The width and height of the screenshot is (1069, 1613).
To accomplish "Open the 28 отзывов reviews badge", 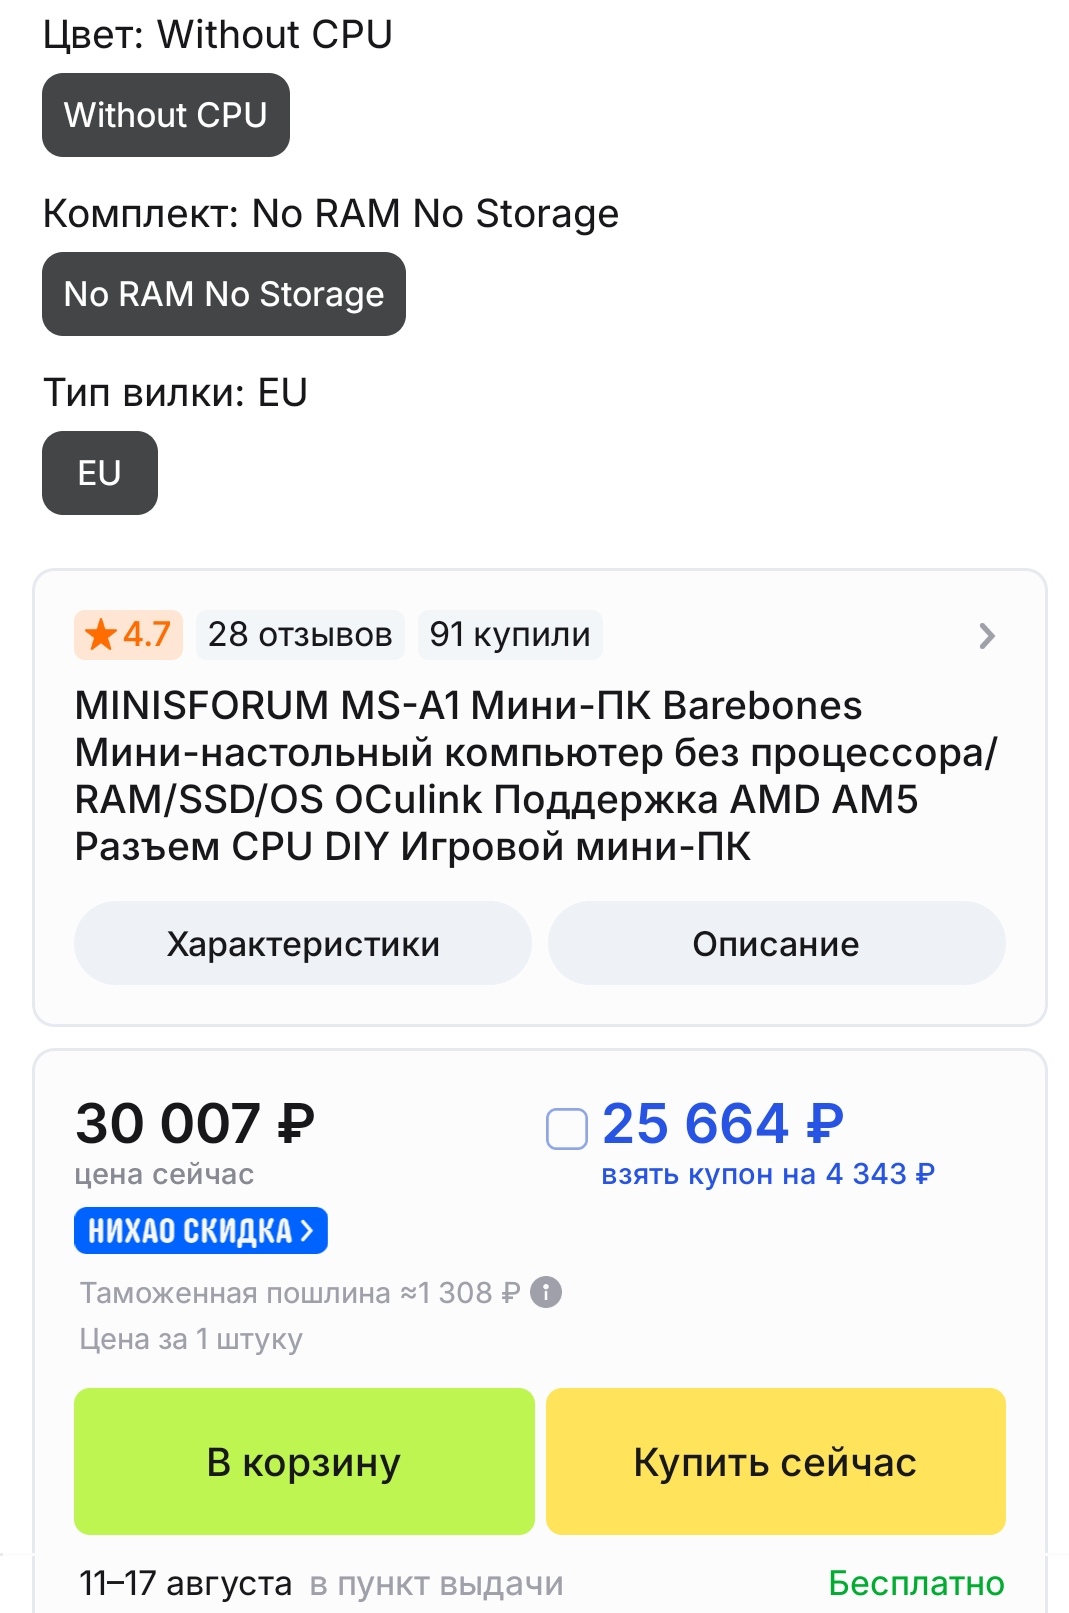I will [x=300, y=634].
